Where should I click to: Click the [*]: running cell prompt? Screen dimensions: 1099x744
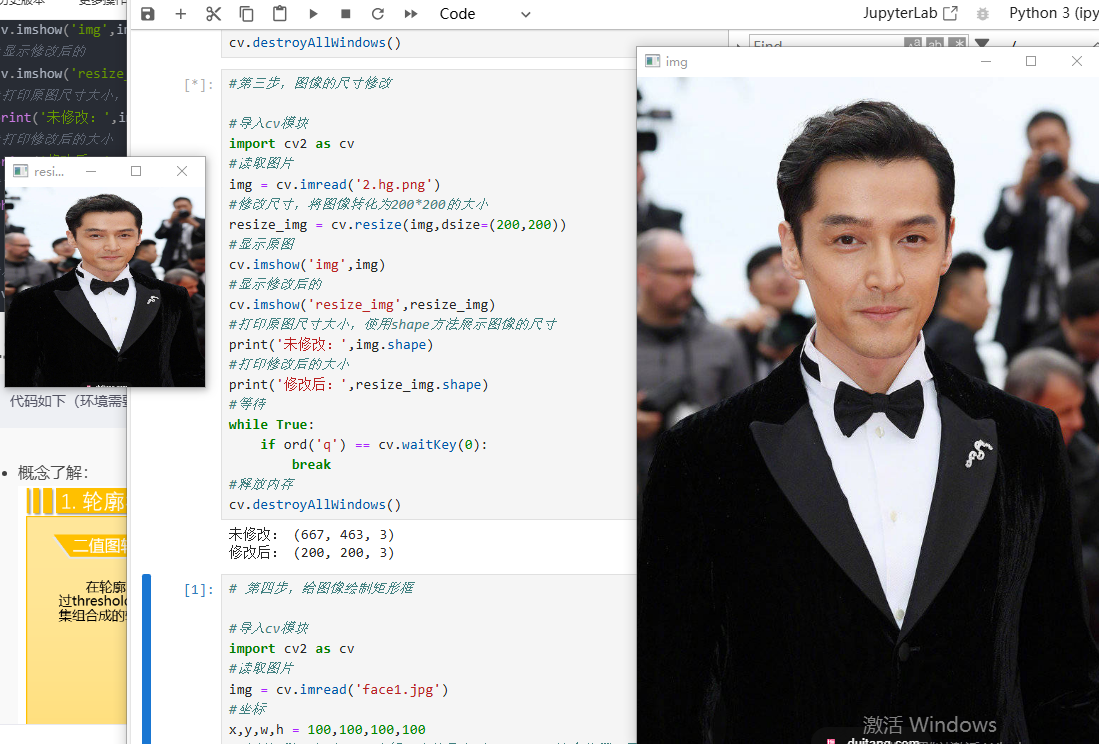198,85
